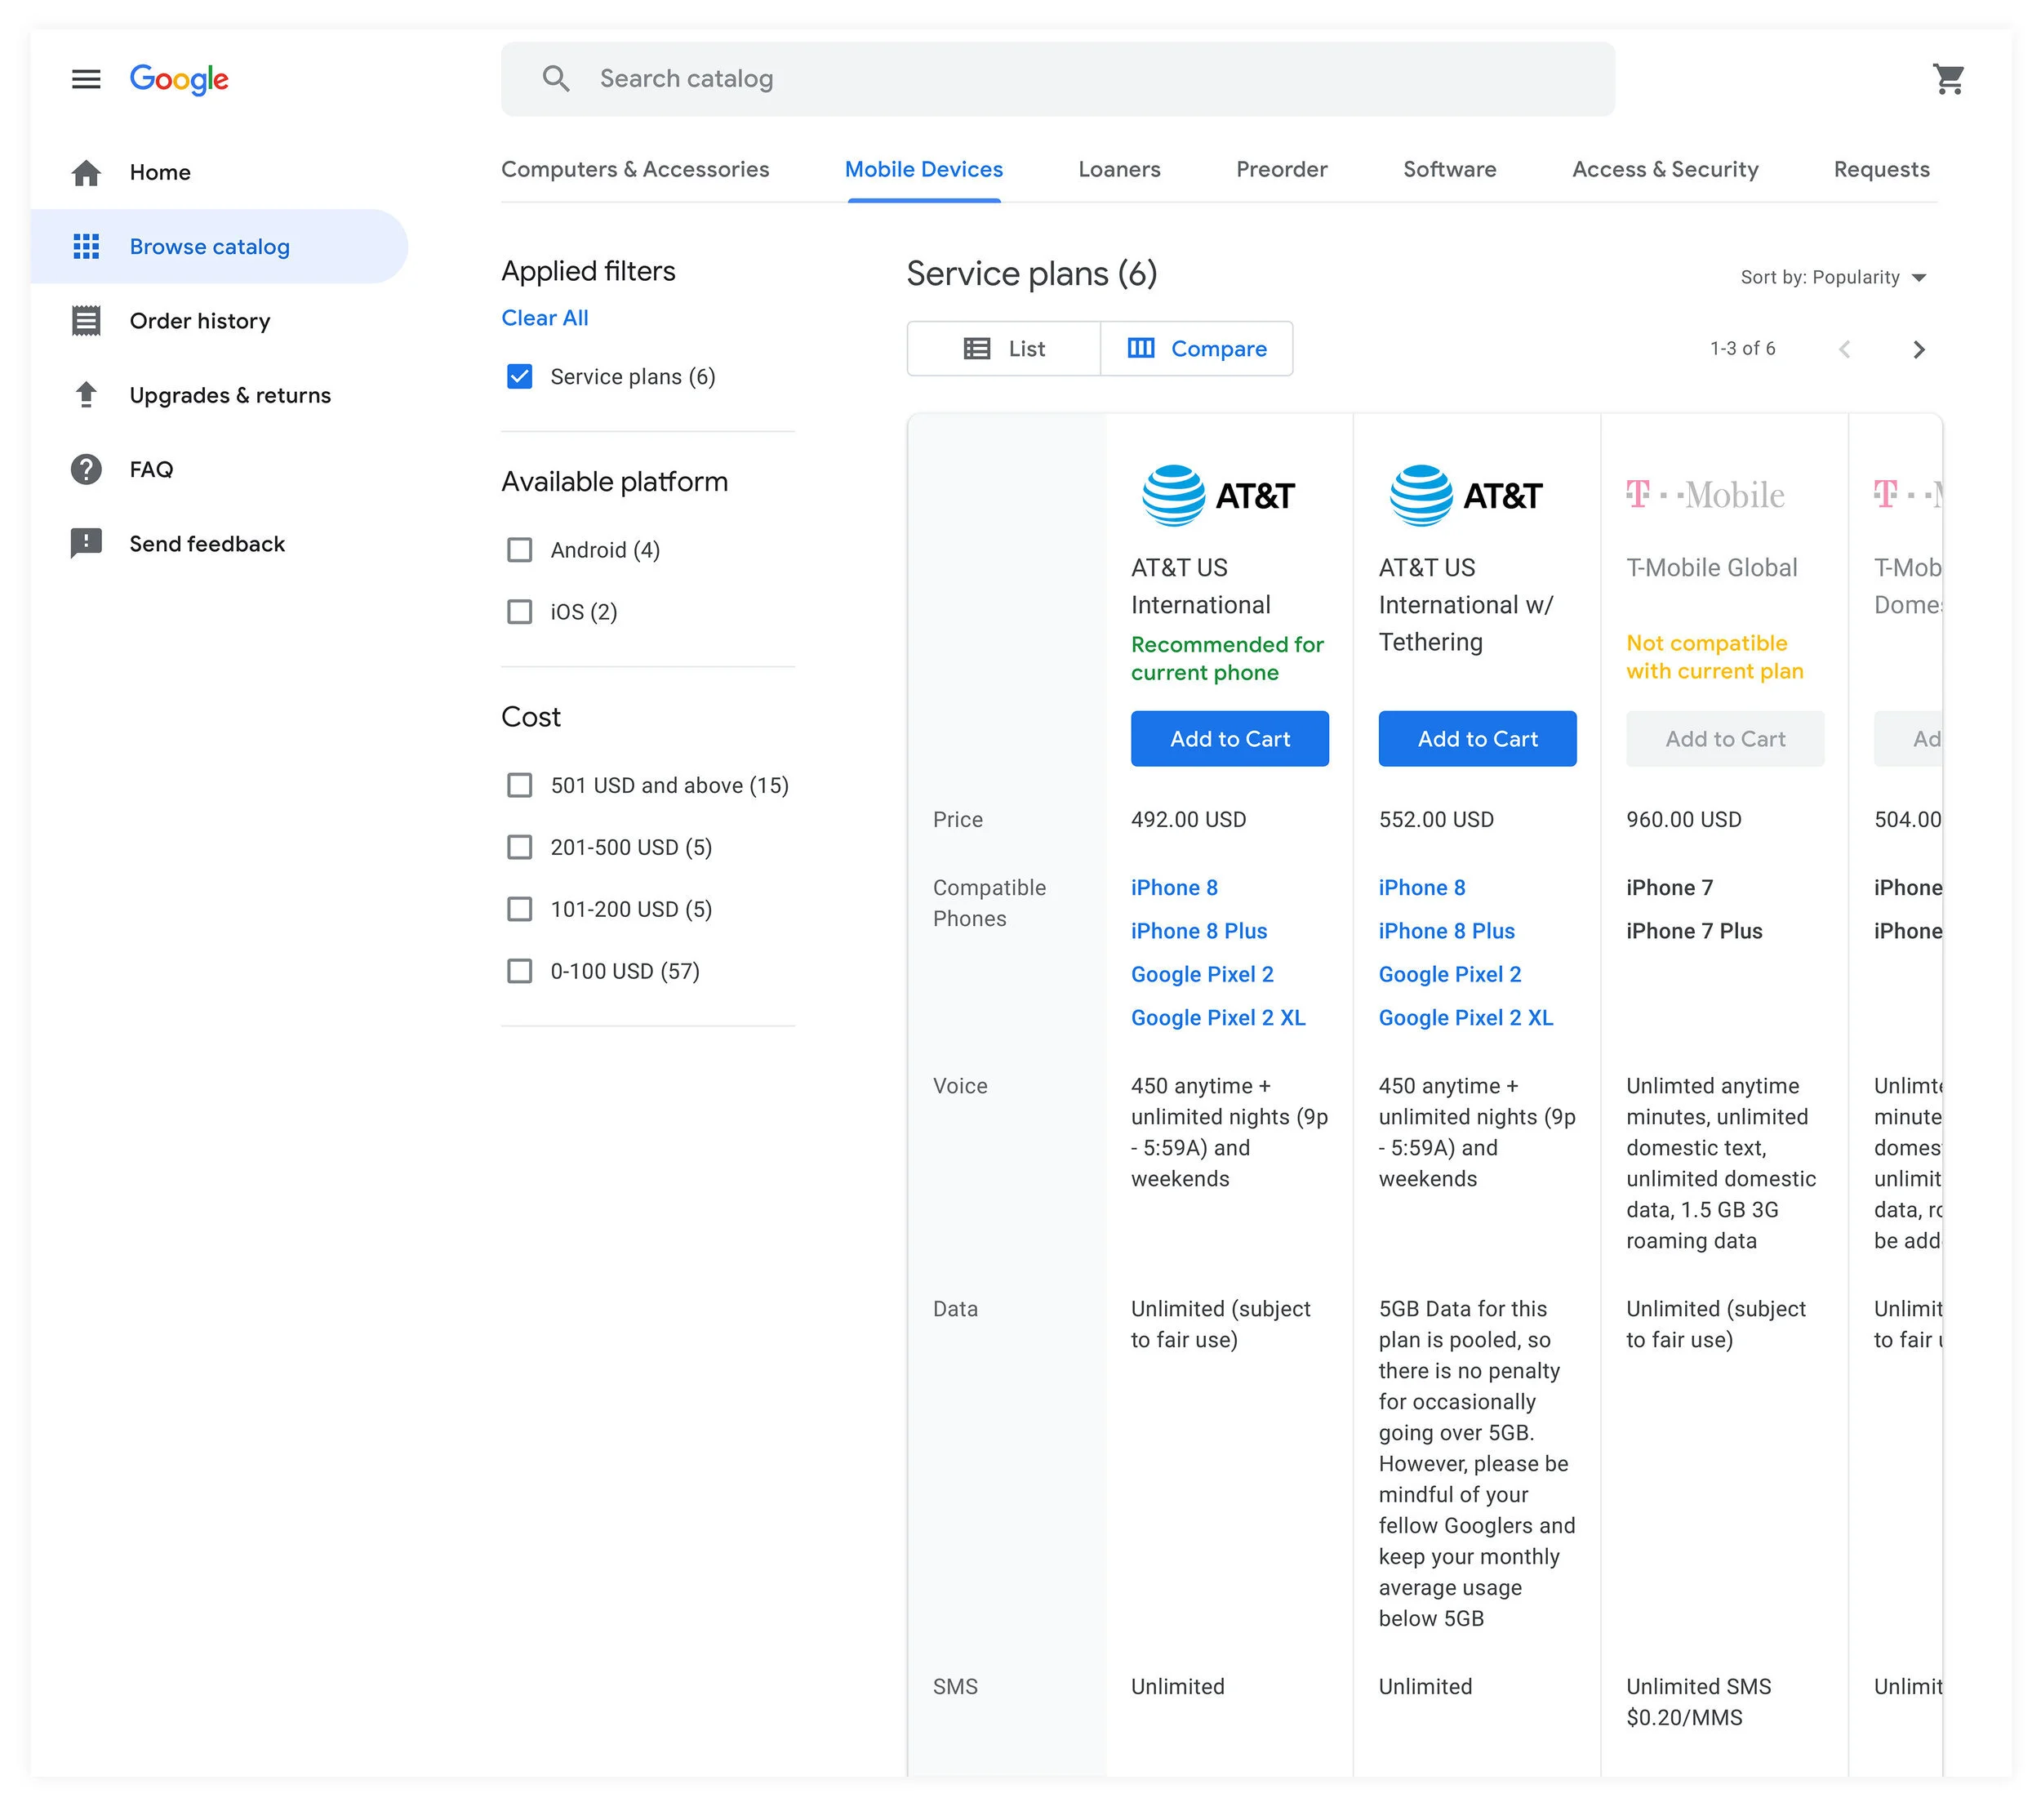This screenshot has width=2041, height=1820.
Task: Click the Home sidebar icon
Action: pyautogui.click(x=86, y=173)
